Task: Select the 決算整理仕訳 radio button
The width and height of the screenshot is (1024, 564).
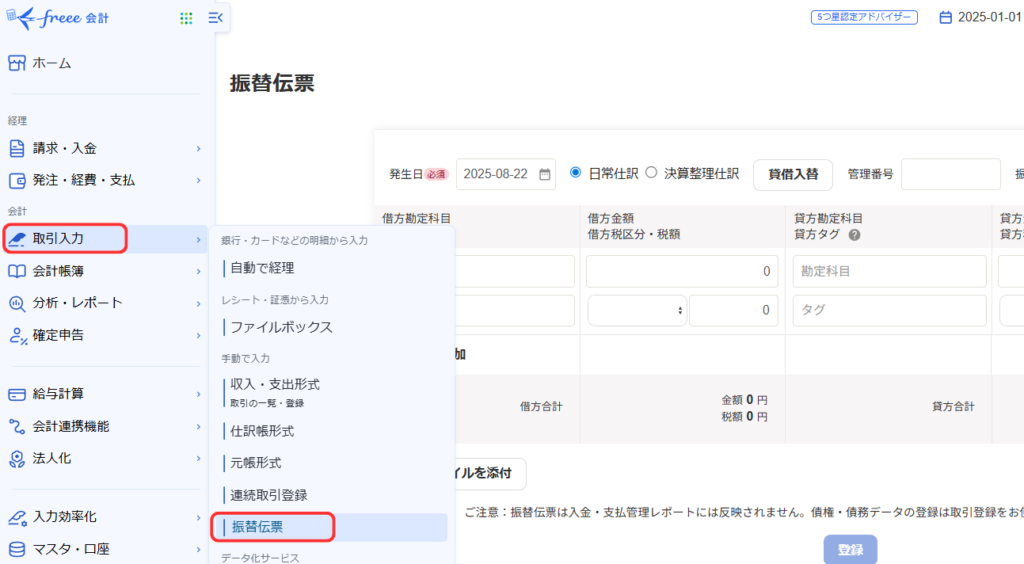Action: point(651,172)
